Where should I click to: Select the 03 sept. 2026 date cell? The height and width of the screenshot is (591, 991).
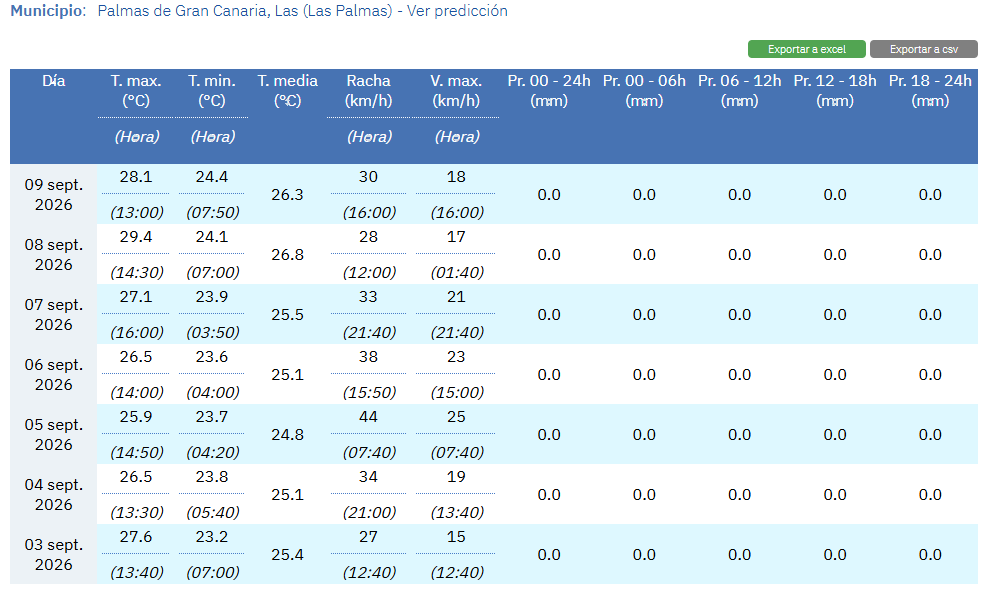54,554
